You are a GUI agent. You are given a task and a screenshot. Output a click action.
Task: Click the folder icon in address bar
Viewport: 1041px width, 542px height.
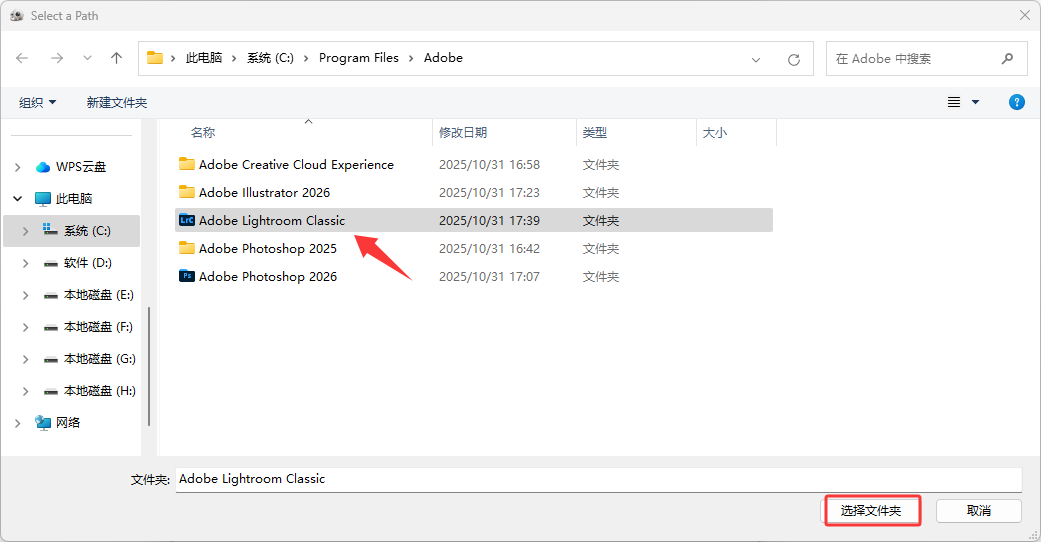pos(155,58)
